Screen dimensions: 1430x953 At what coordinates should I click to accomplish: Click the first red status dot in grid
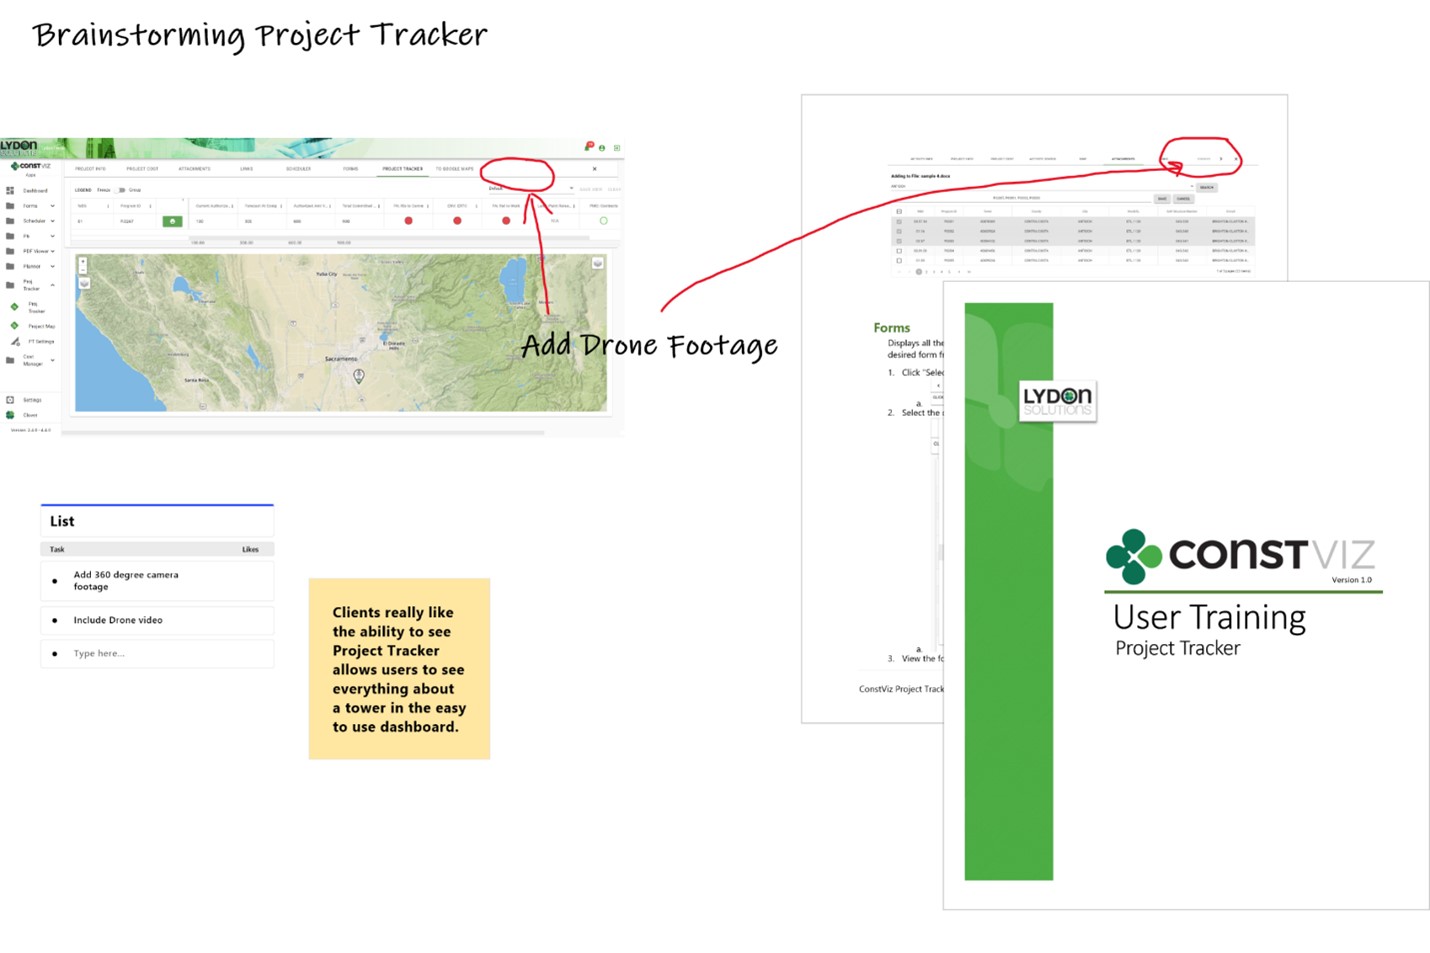tap(408, 221)
